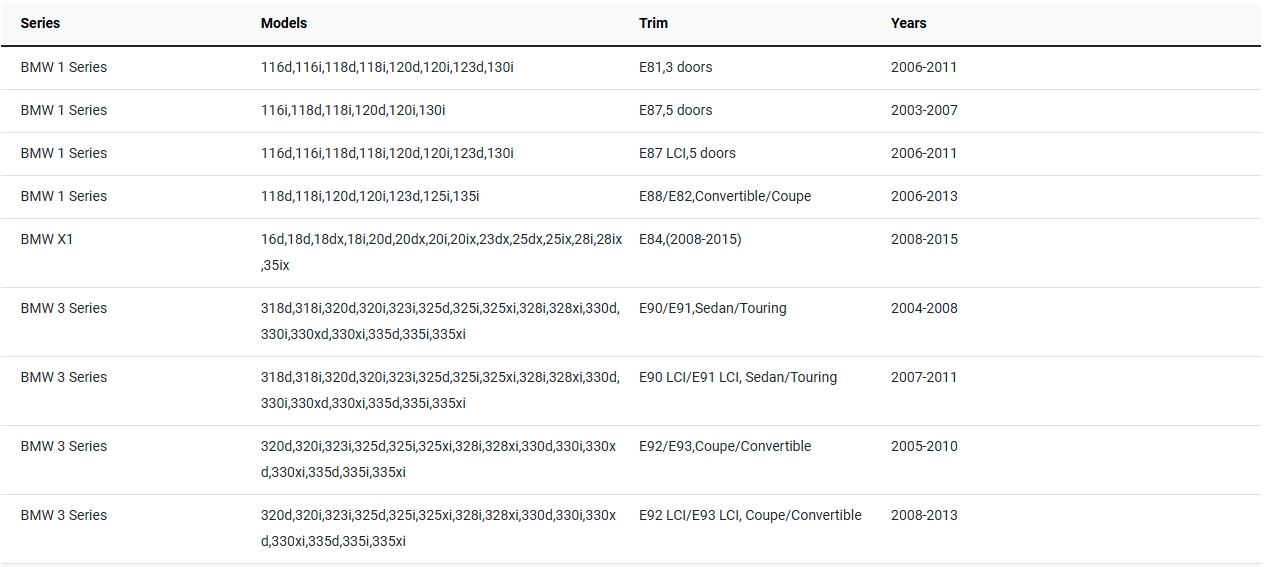Click the BMW X1 series cell
The height and width of the screenshot is (567, 1275).
coord(47,239)
